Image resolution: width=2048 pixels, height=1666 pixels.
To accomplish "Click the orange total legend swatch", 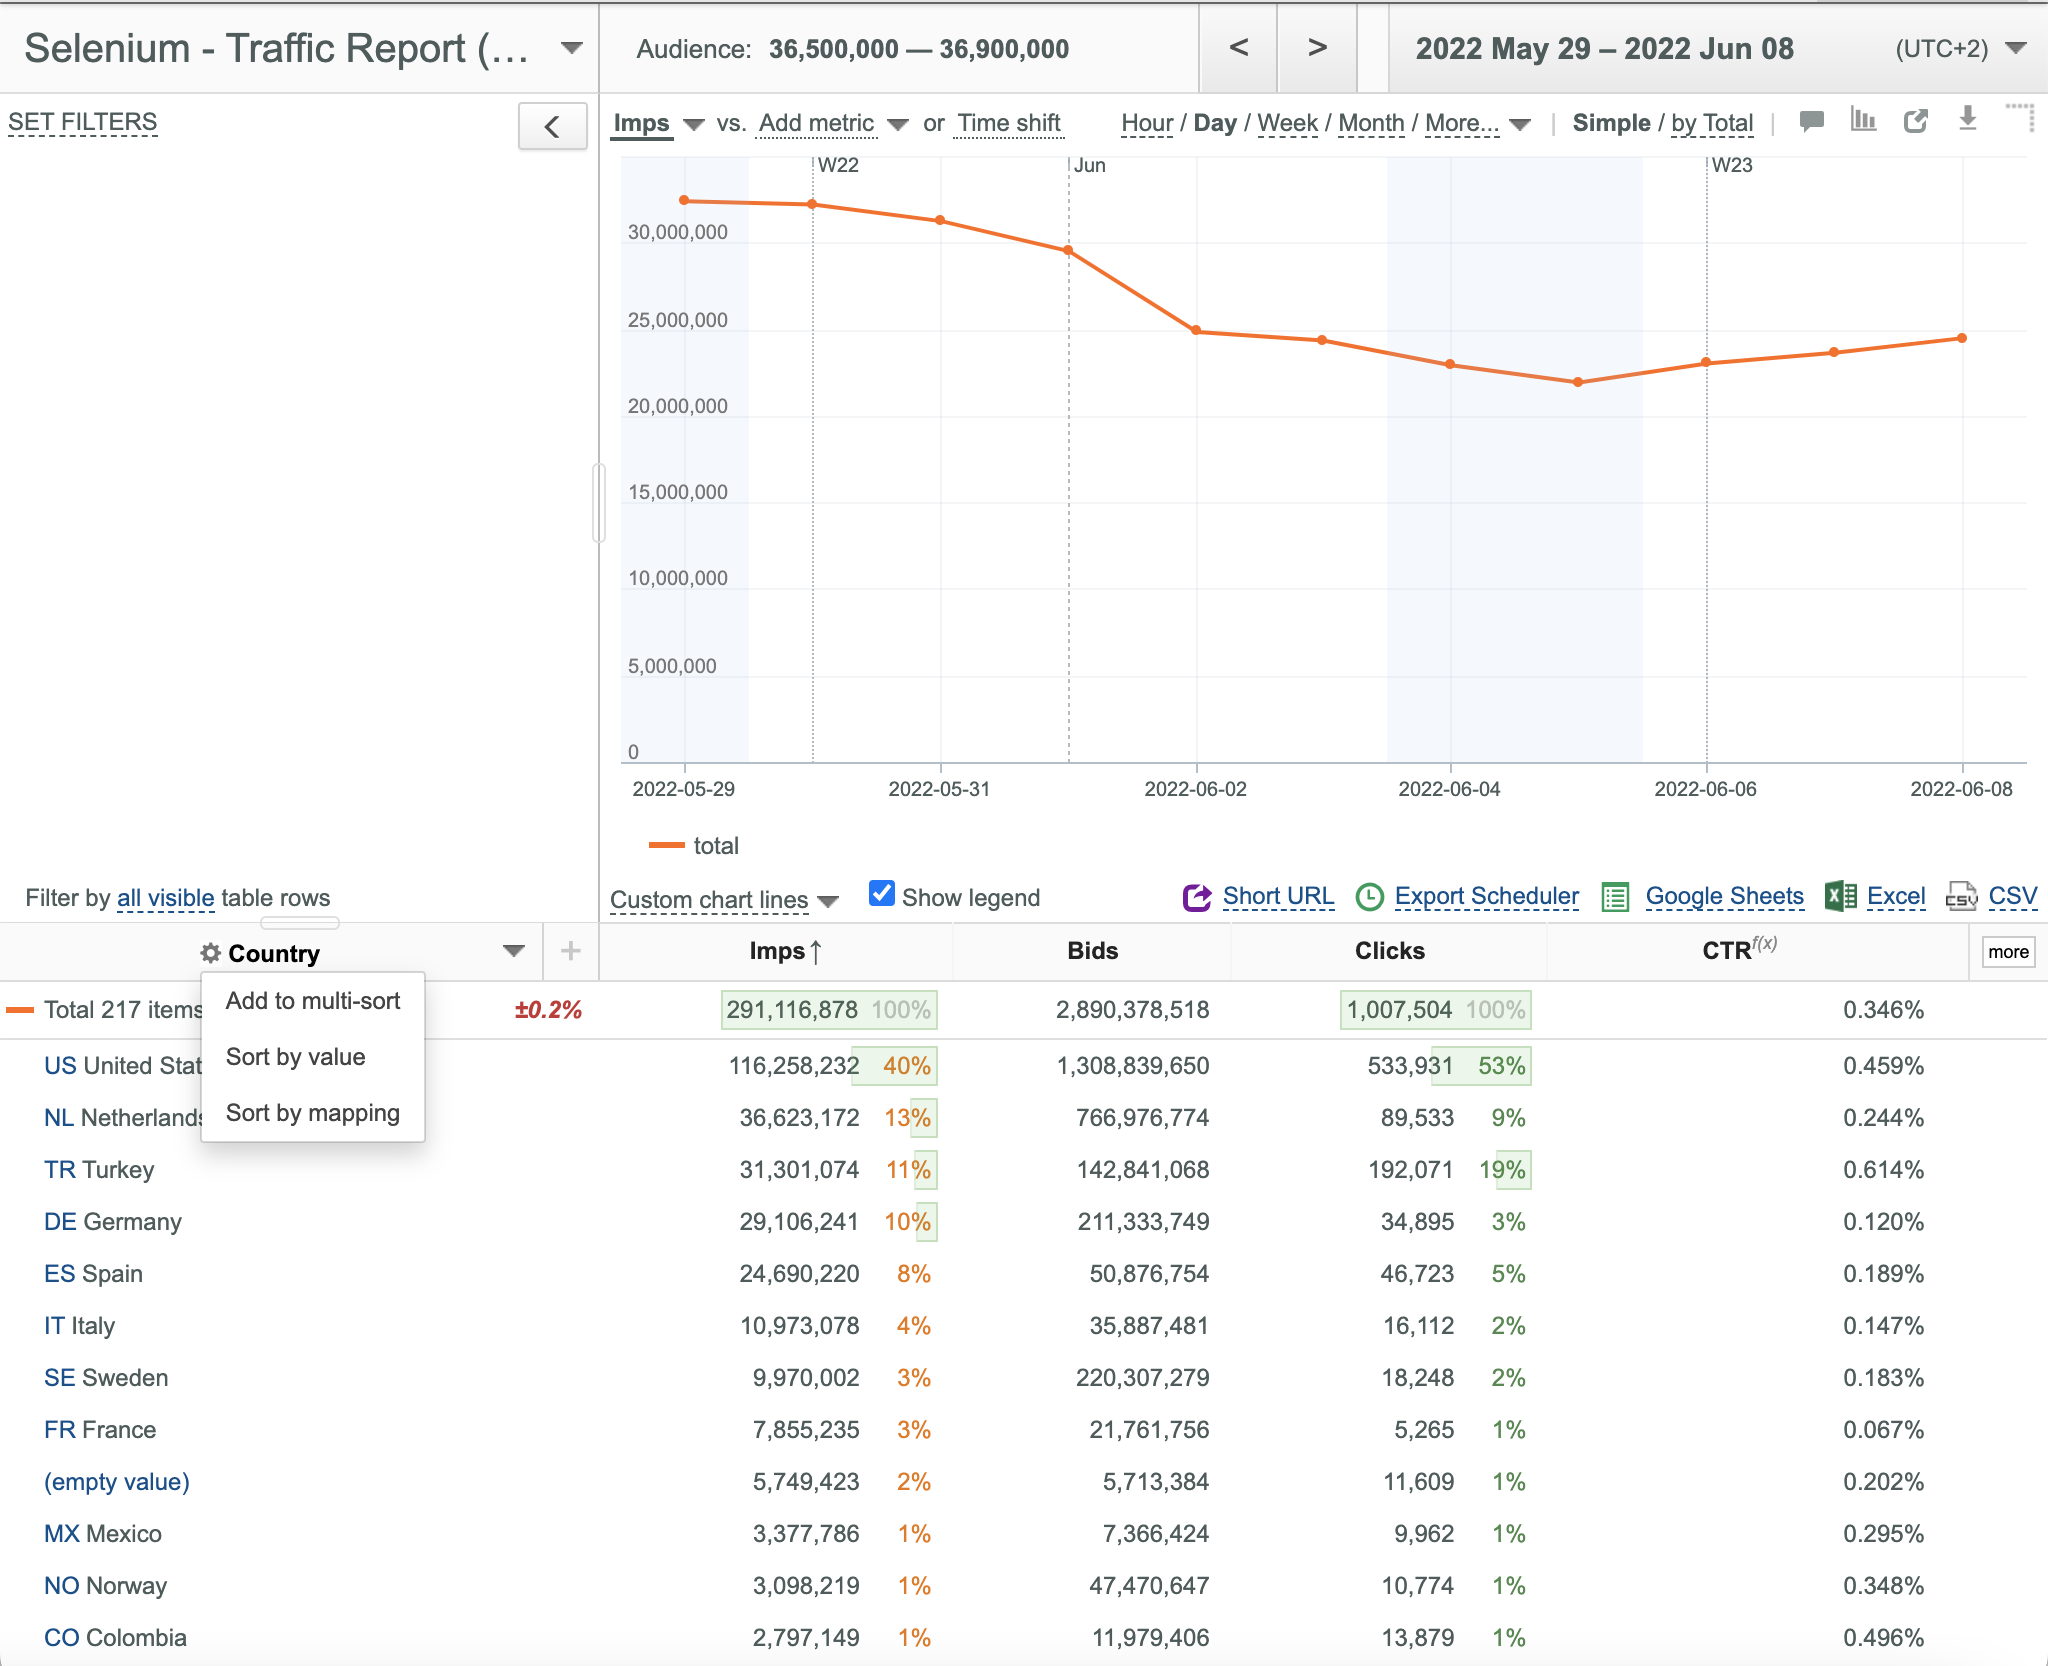I will (x=666, y=846).
